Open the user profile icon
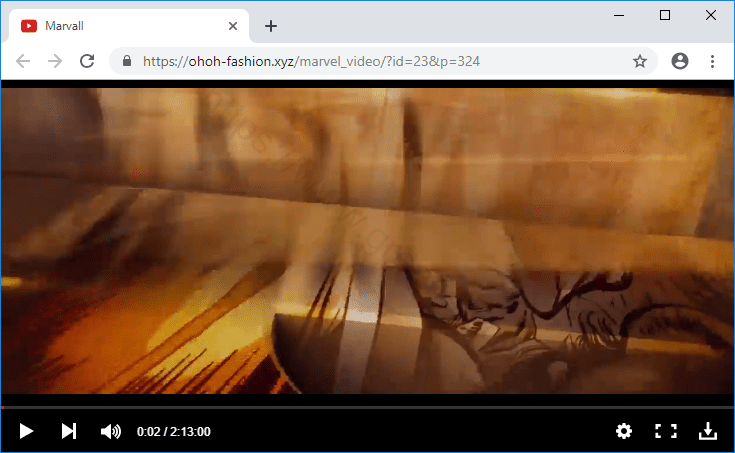Screen dimensions: 735x453 tap(680, 61)
